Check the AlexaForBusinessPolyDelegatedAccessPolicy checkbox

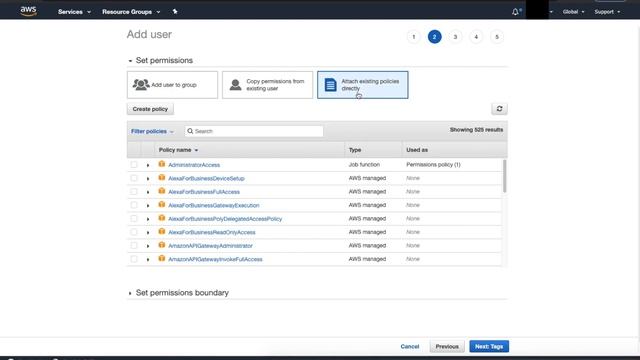pyautogui.click(x=134, y=218)
